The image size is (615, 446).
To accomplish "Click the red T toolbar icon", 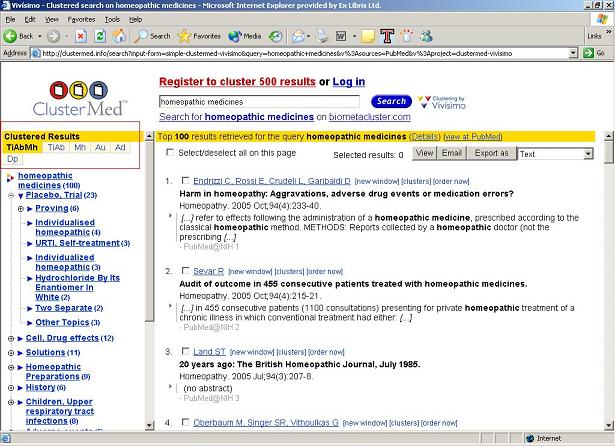I will point(387,36).
